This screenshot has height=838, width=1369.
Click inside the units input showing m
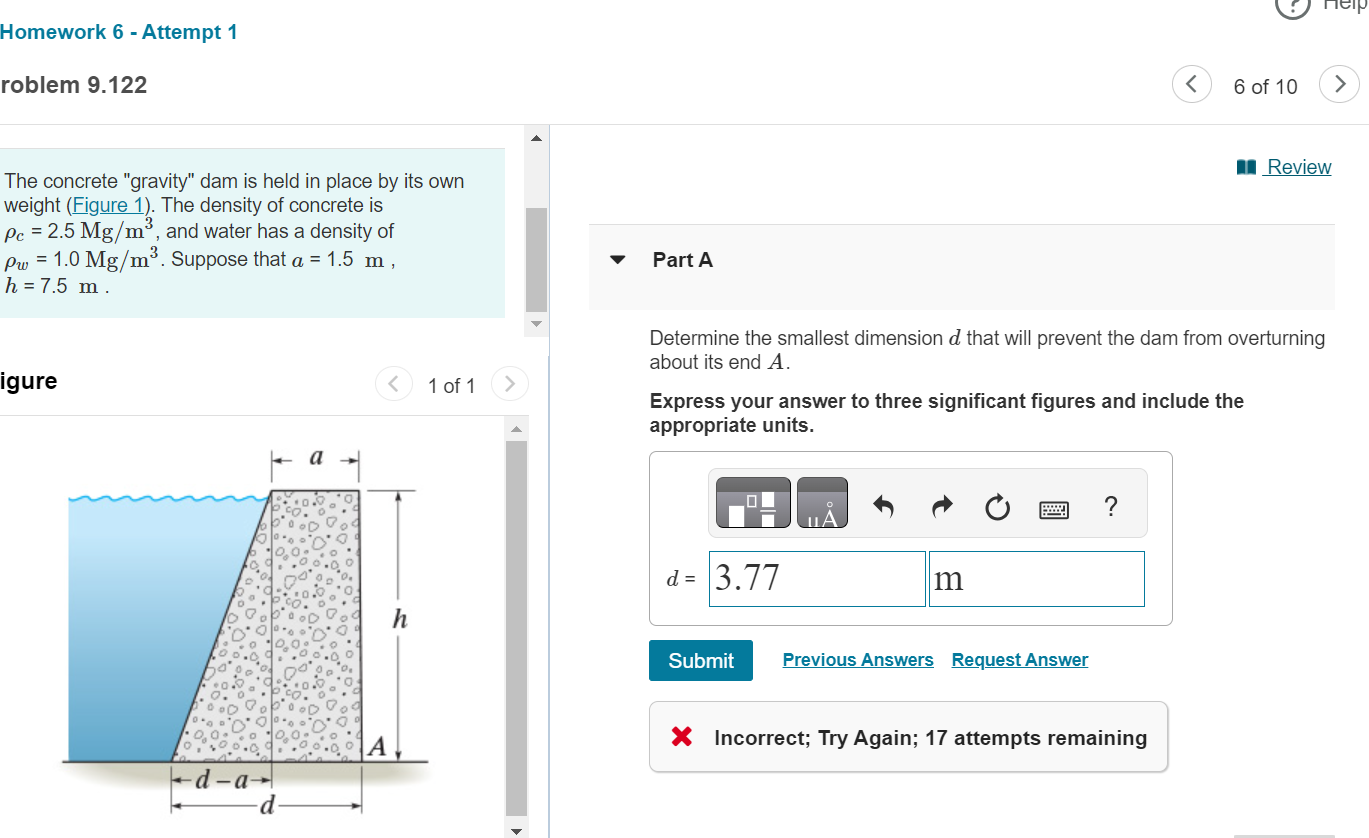click(x=1036, y=578)
